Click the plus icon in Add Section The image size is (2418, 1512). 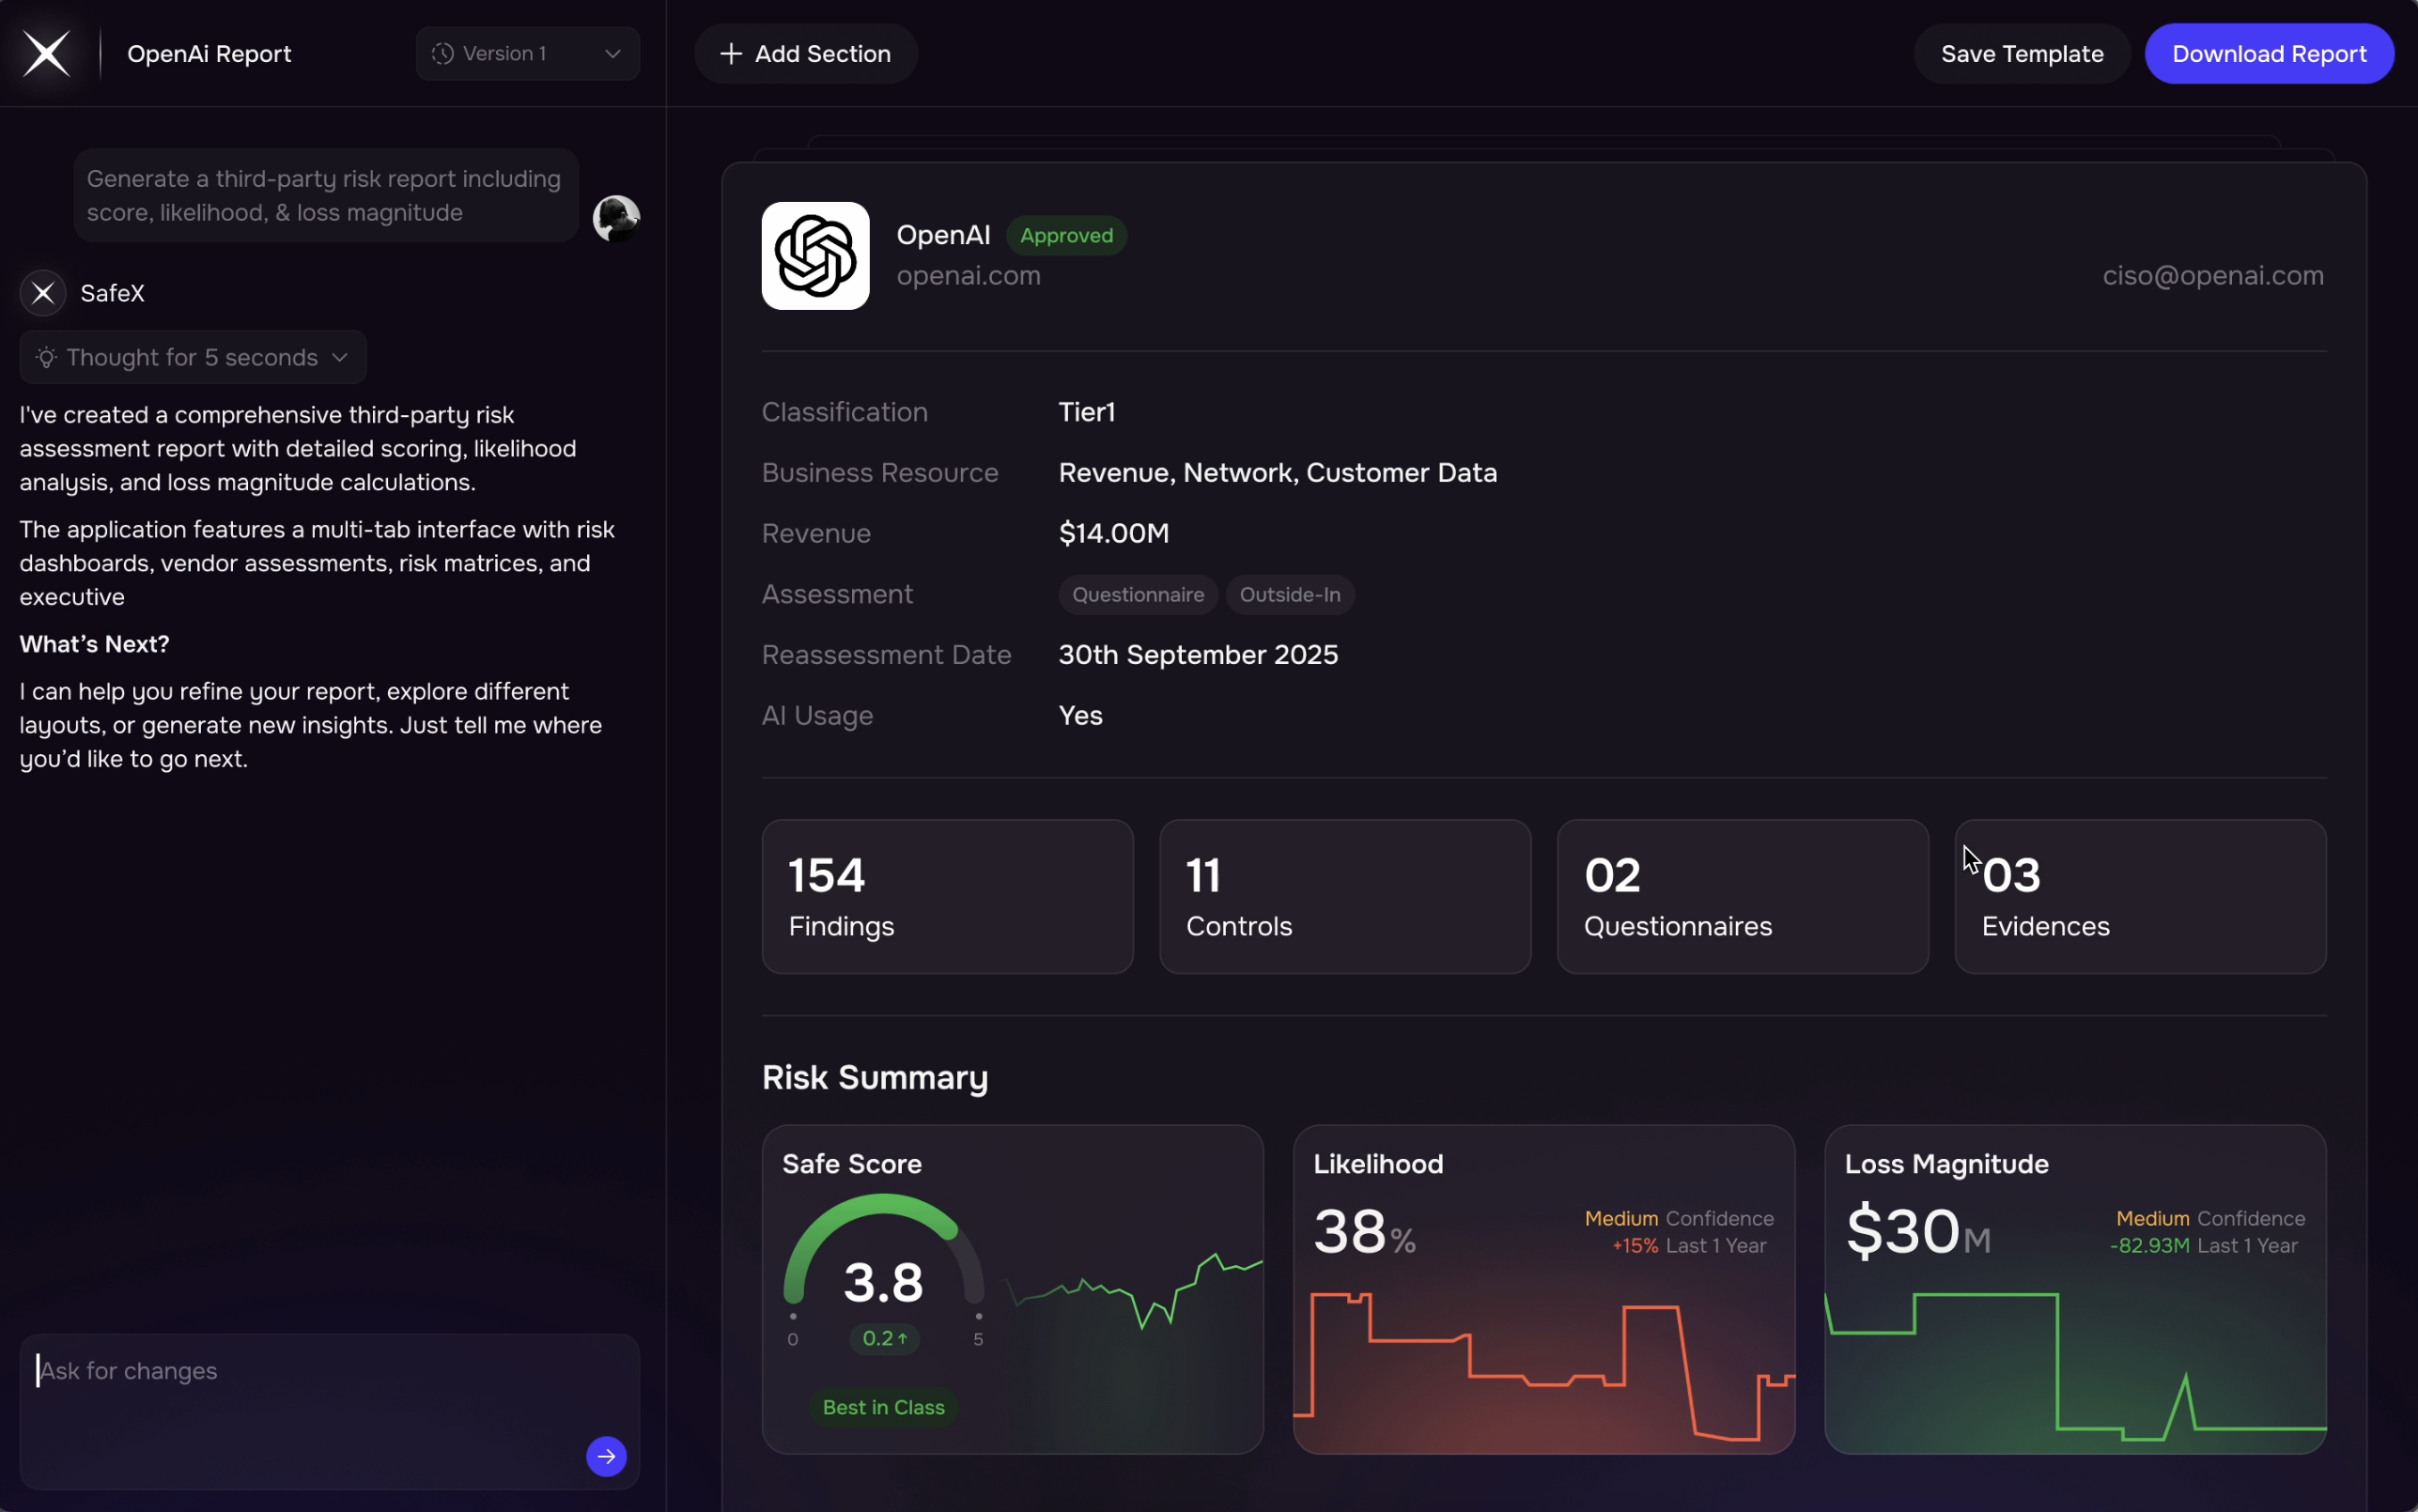click(731, 54)
